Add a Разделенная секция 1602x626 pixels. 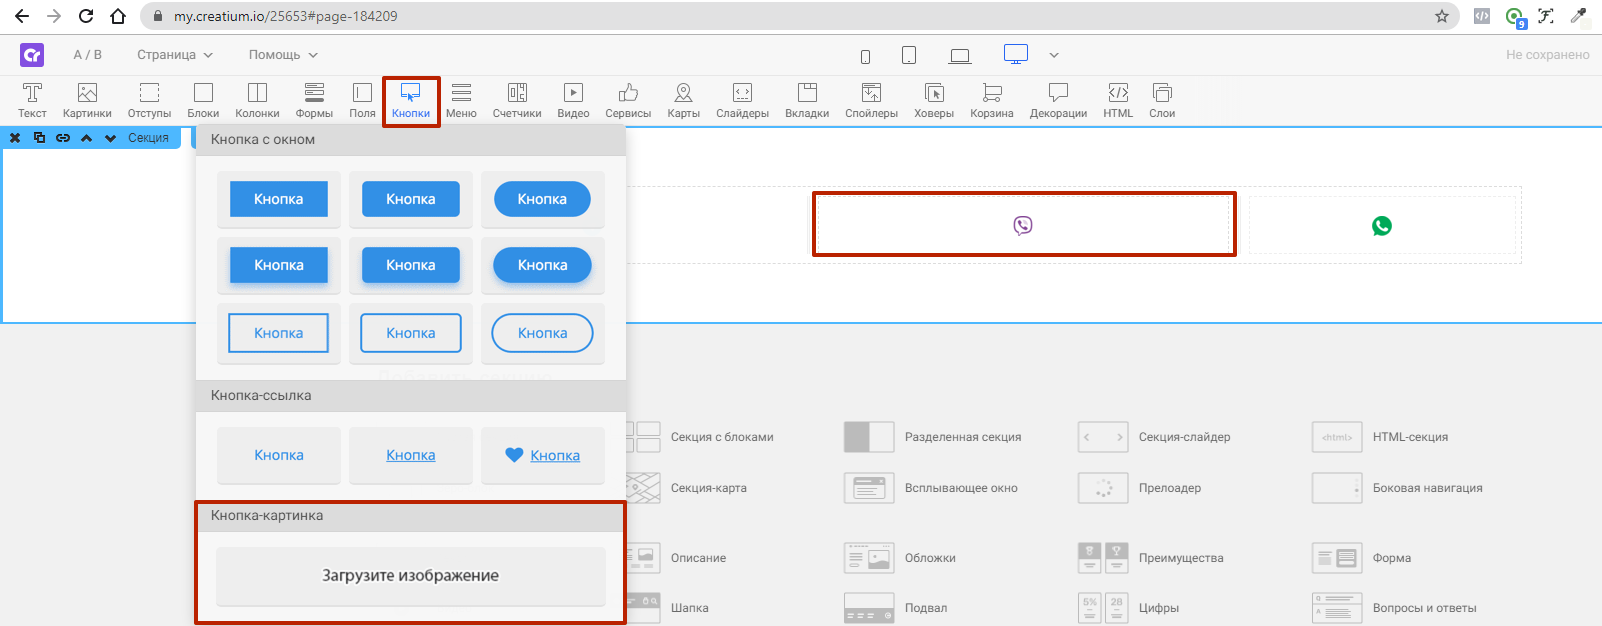[933, 437]
